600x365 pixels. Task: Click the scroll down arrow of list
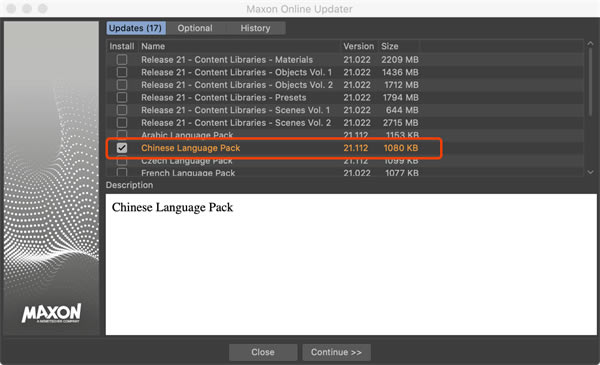click(x=590, y=172)
